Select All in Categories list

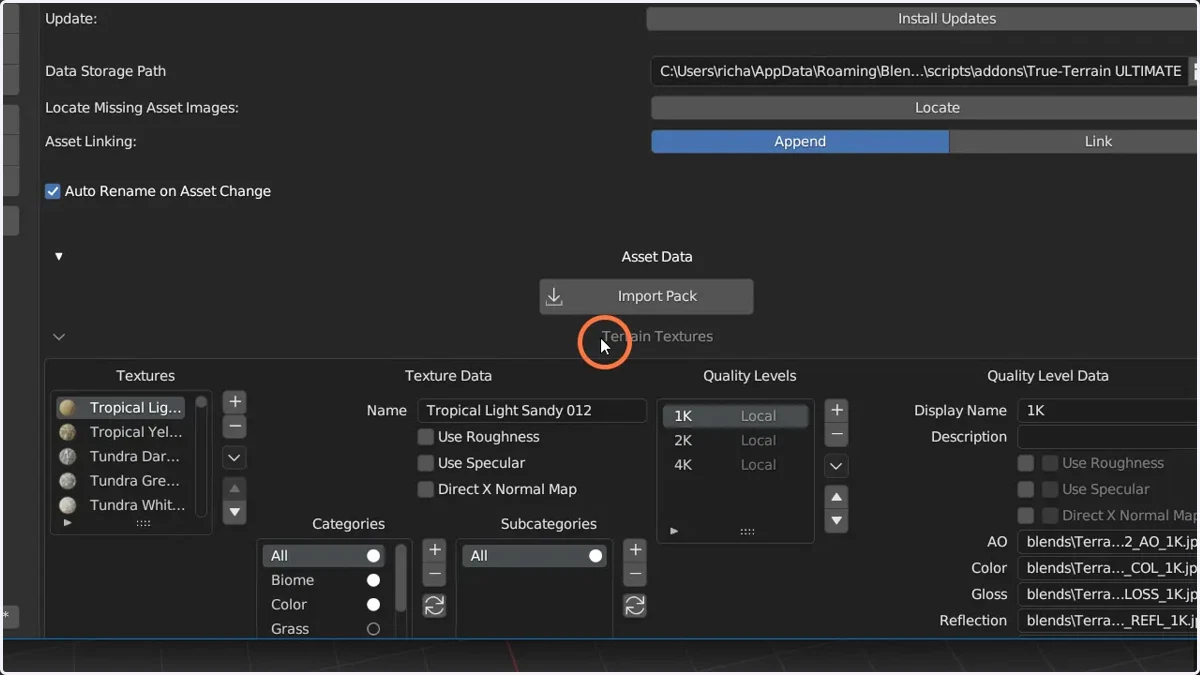324,556
